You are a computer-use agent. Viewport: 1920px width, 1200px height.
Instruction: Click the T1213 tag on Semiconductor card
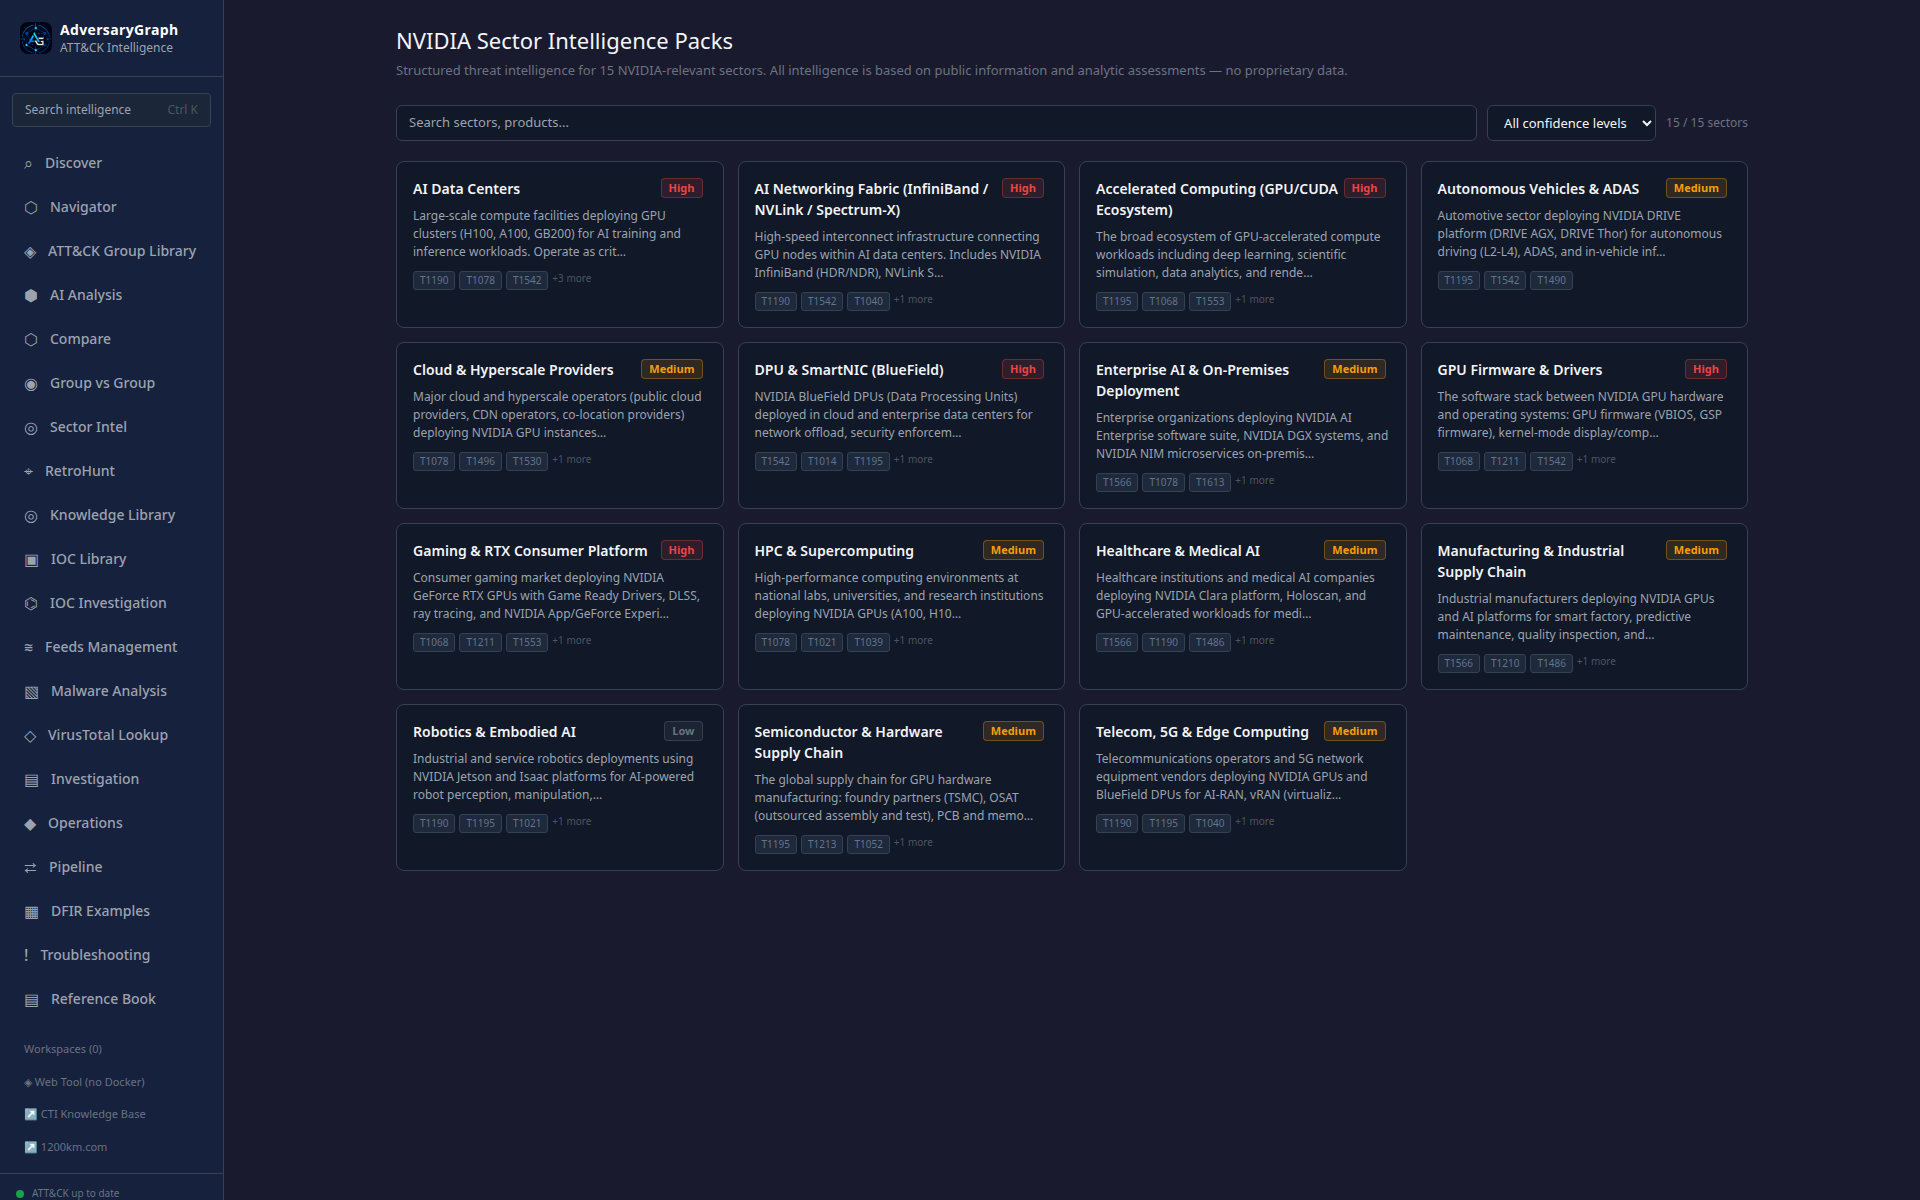coord(822,844)
